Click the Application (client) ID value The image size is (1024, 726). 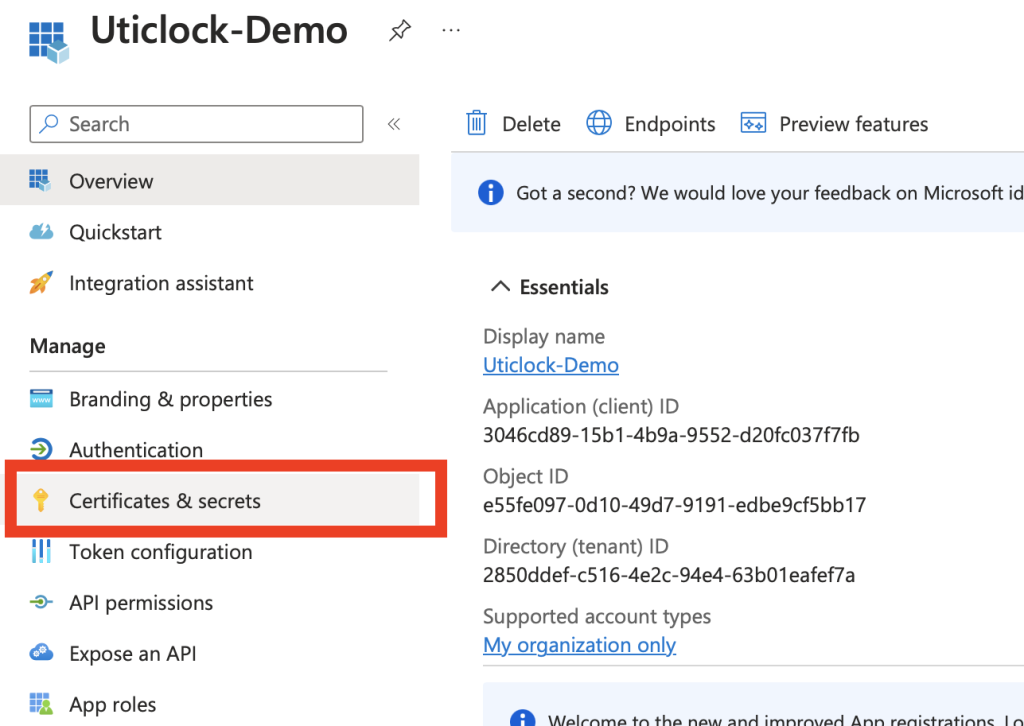coord(671,435)
